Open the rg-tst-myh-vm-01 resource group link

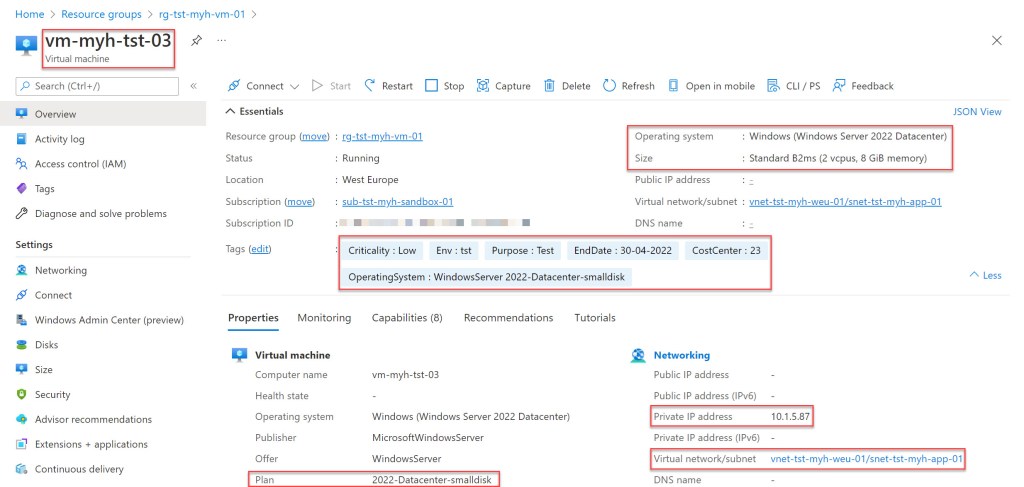[x=382, y=137]
